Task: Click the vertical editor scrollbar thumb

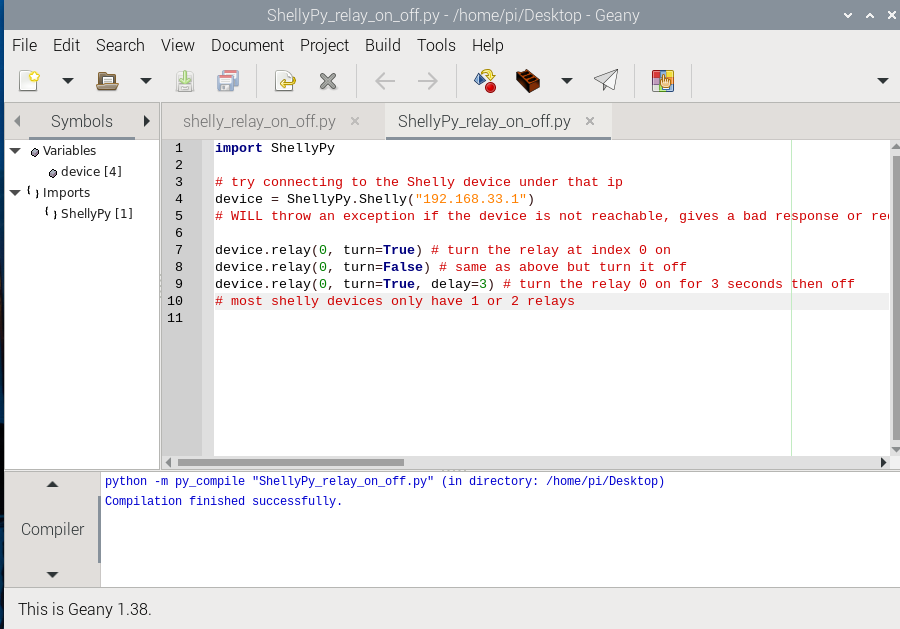Action: coord(896,297)
